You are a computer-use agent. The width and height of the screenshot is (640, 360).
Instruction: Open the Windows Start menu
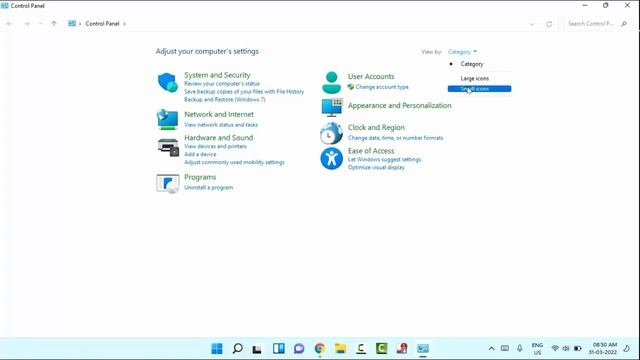coord(217,349)
